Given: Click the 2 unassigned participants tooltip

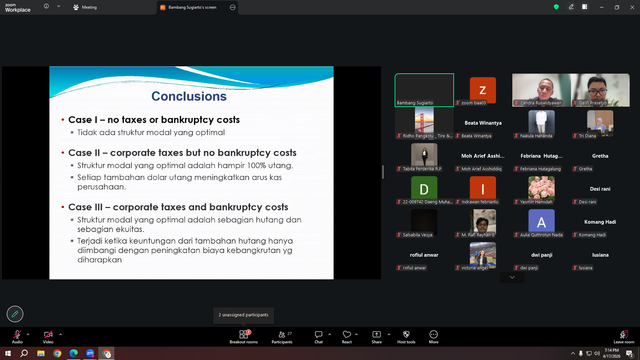Looking at the screenshot, I should (243, 315).
